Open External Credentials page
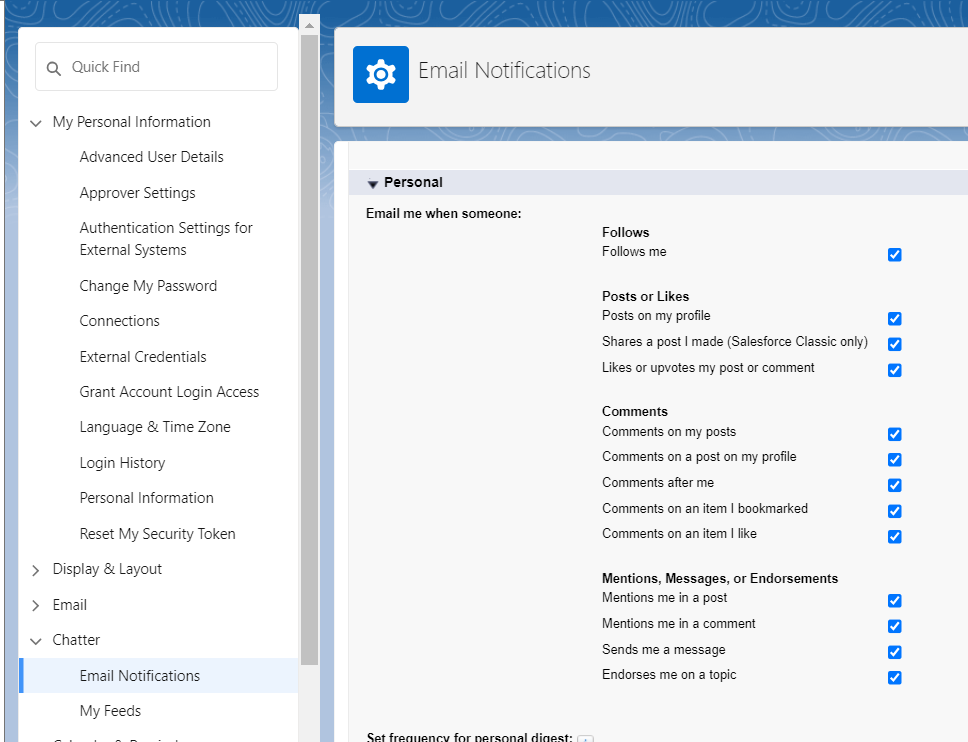The width and height of the screenshot is (968, 742). (143, 357)
